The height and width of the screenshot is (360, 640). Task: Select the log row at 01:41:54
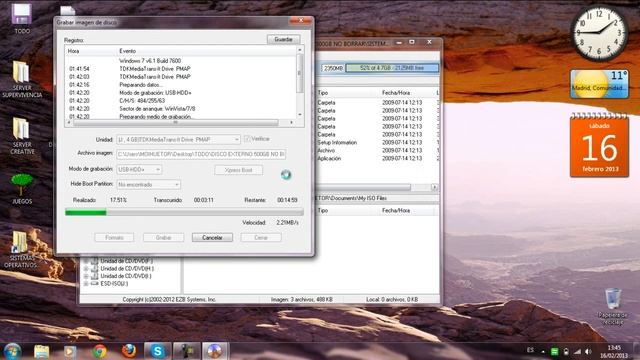tap(181, 69)
